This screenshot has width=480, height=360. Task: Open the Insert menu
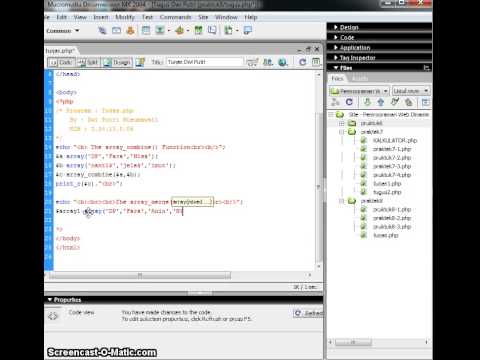[101, 17]
